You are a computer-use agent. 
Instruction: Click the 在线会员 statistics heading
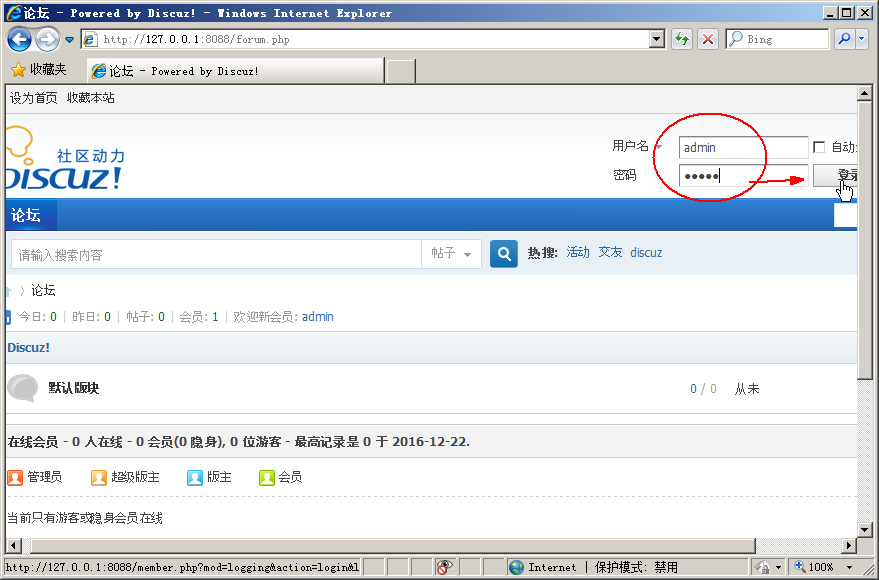239,442
